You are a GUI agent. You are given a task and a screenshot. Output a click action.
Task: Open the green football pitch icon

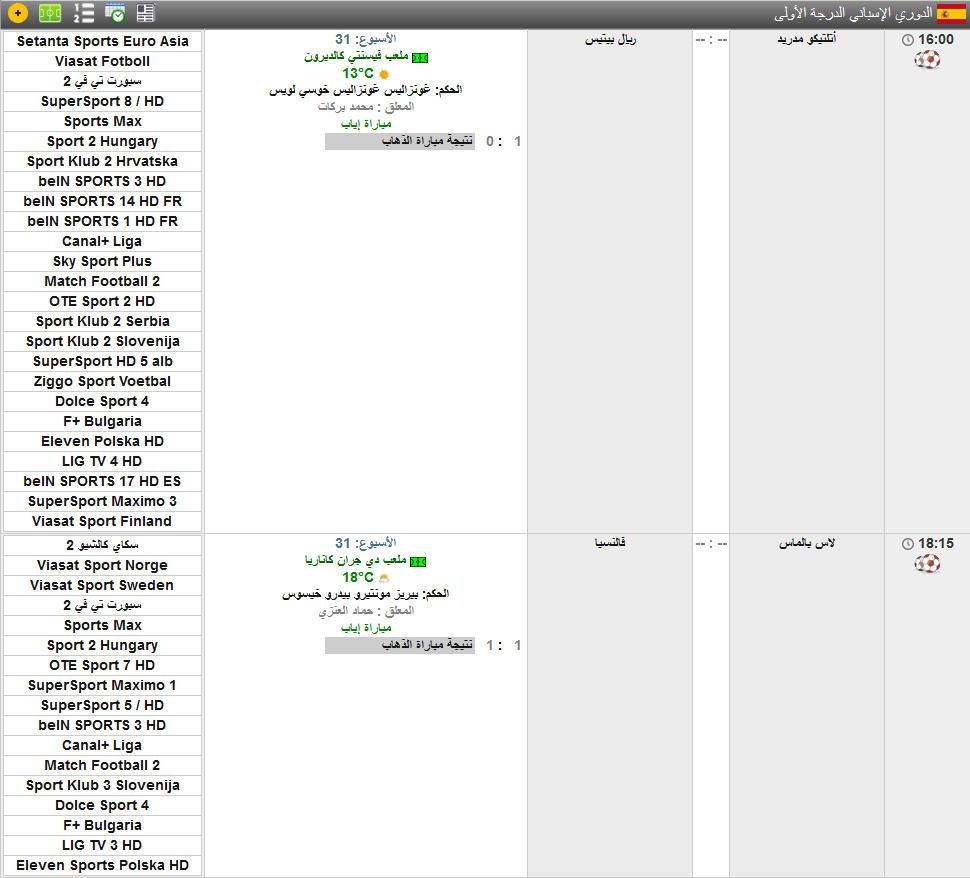coord(50,13)
